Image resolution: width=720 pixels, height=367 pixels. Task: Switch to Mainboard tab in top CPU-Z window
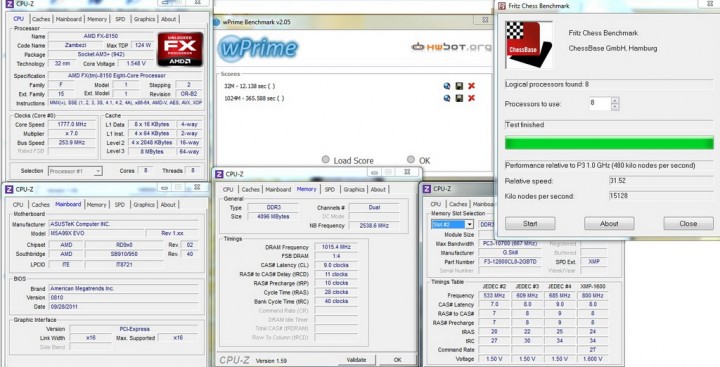(69, 19)
